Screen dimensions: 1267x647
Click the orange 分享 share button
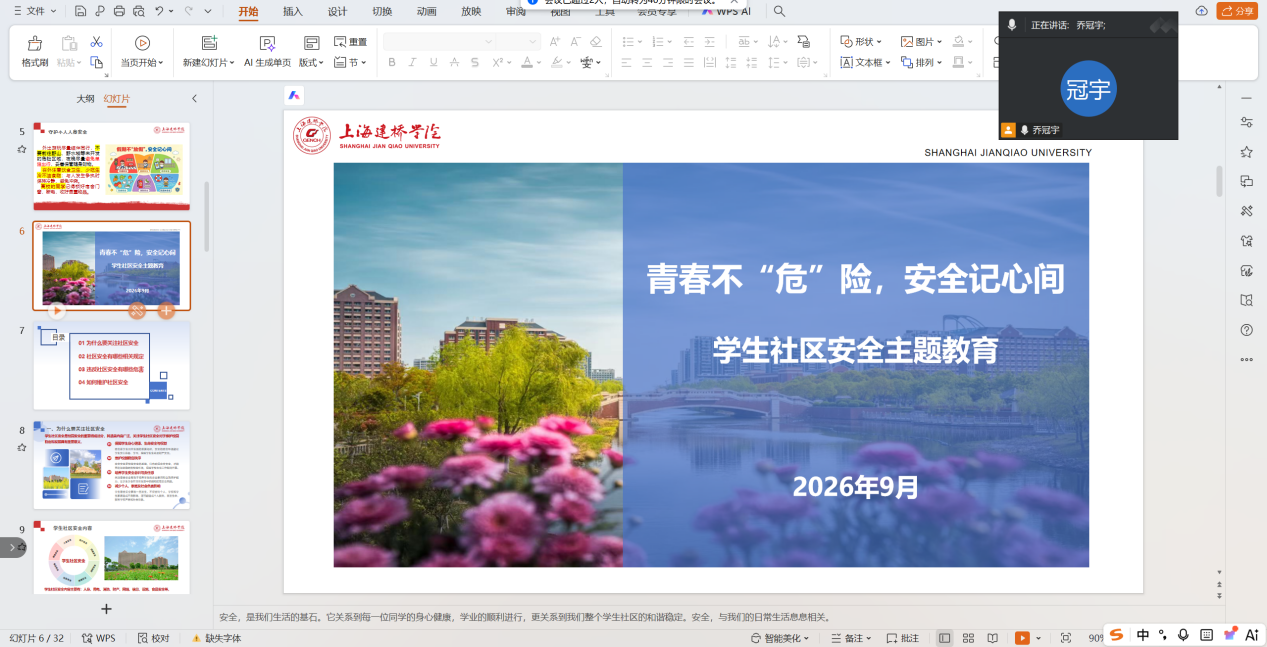[1237, 11]
